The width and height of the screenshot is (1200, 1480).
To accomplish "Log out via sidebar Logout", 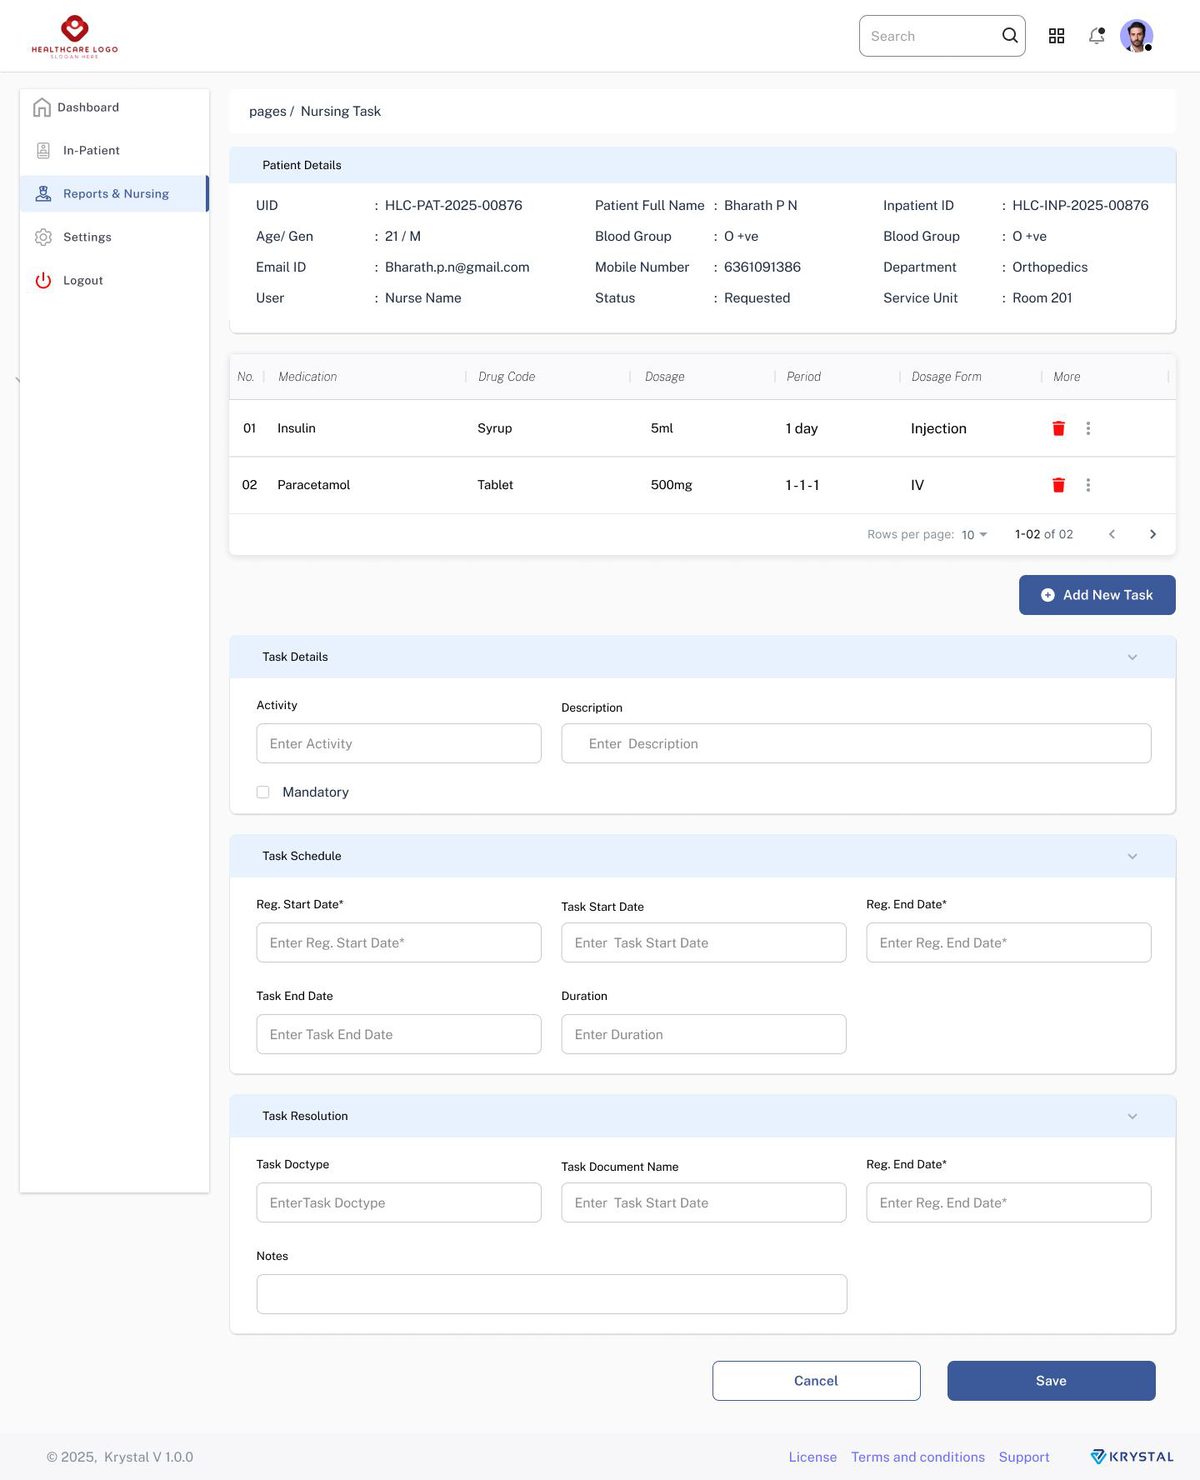I will 114,280.
